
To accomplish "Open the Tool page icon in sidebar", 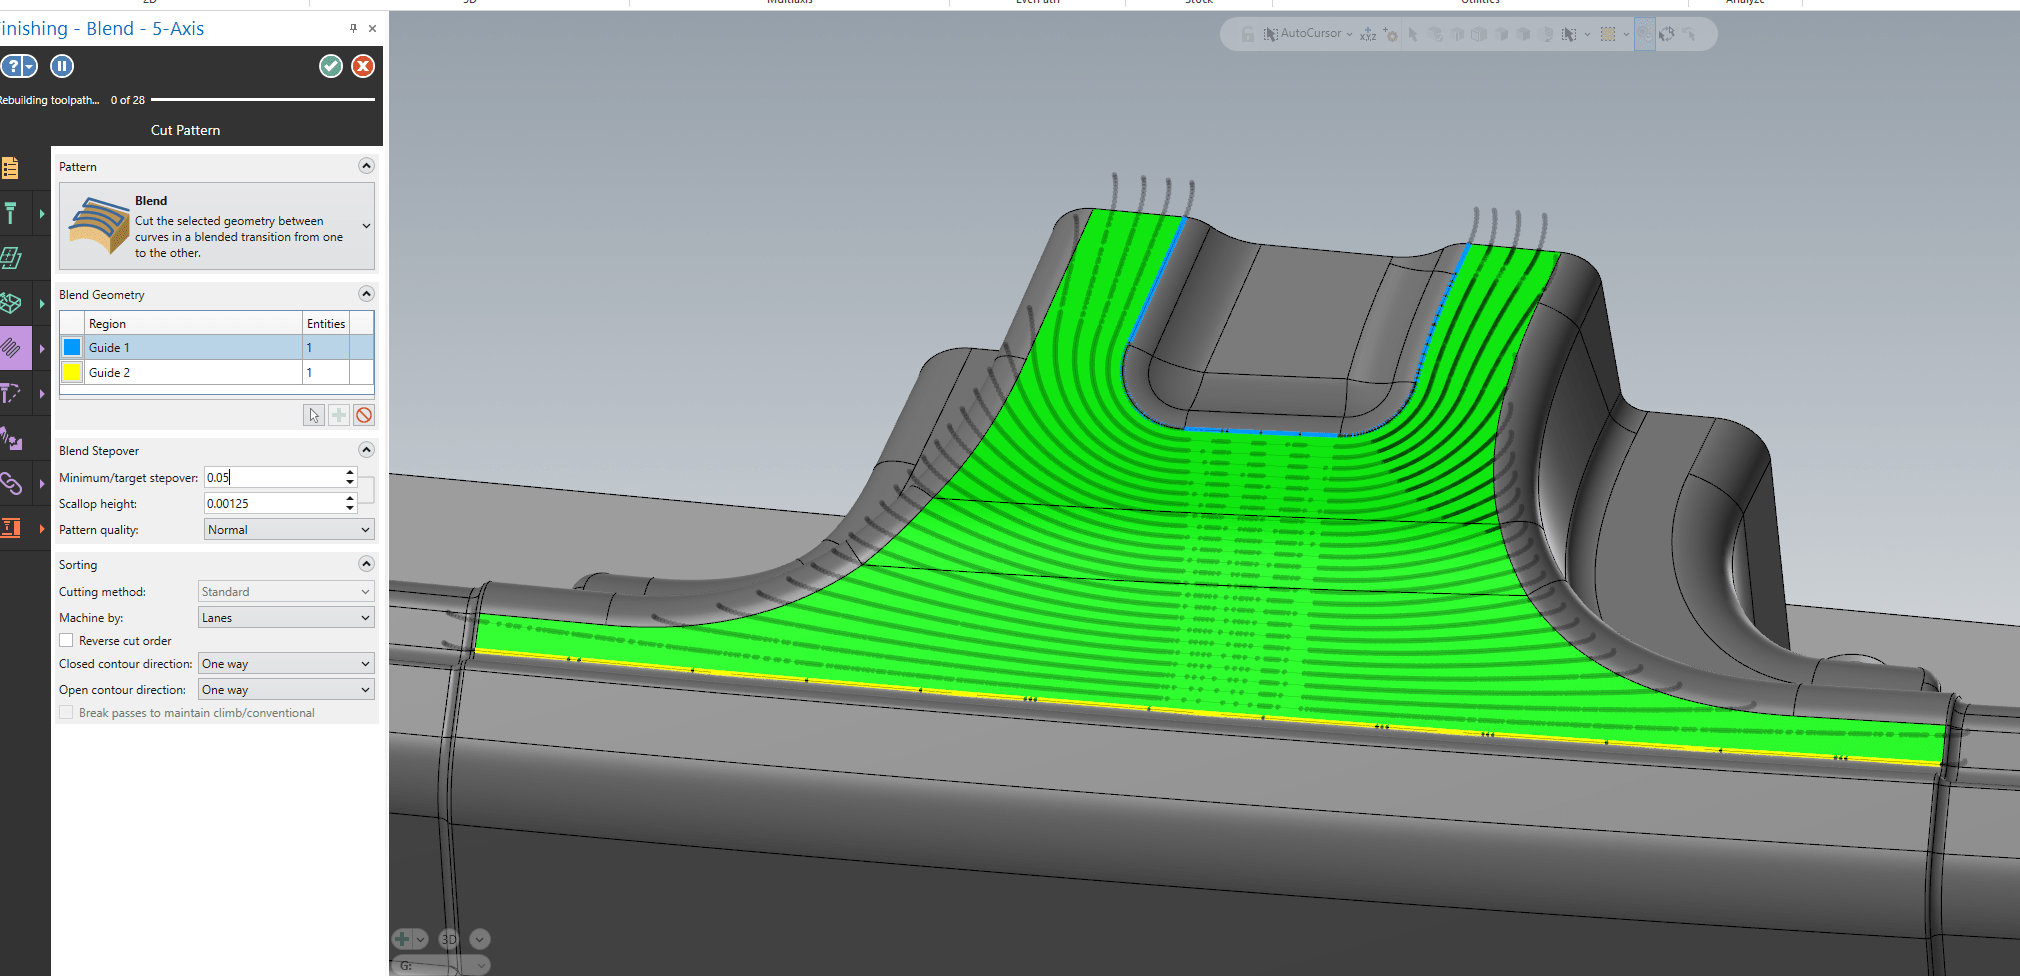I will click(11, 213).
